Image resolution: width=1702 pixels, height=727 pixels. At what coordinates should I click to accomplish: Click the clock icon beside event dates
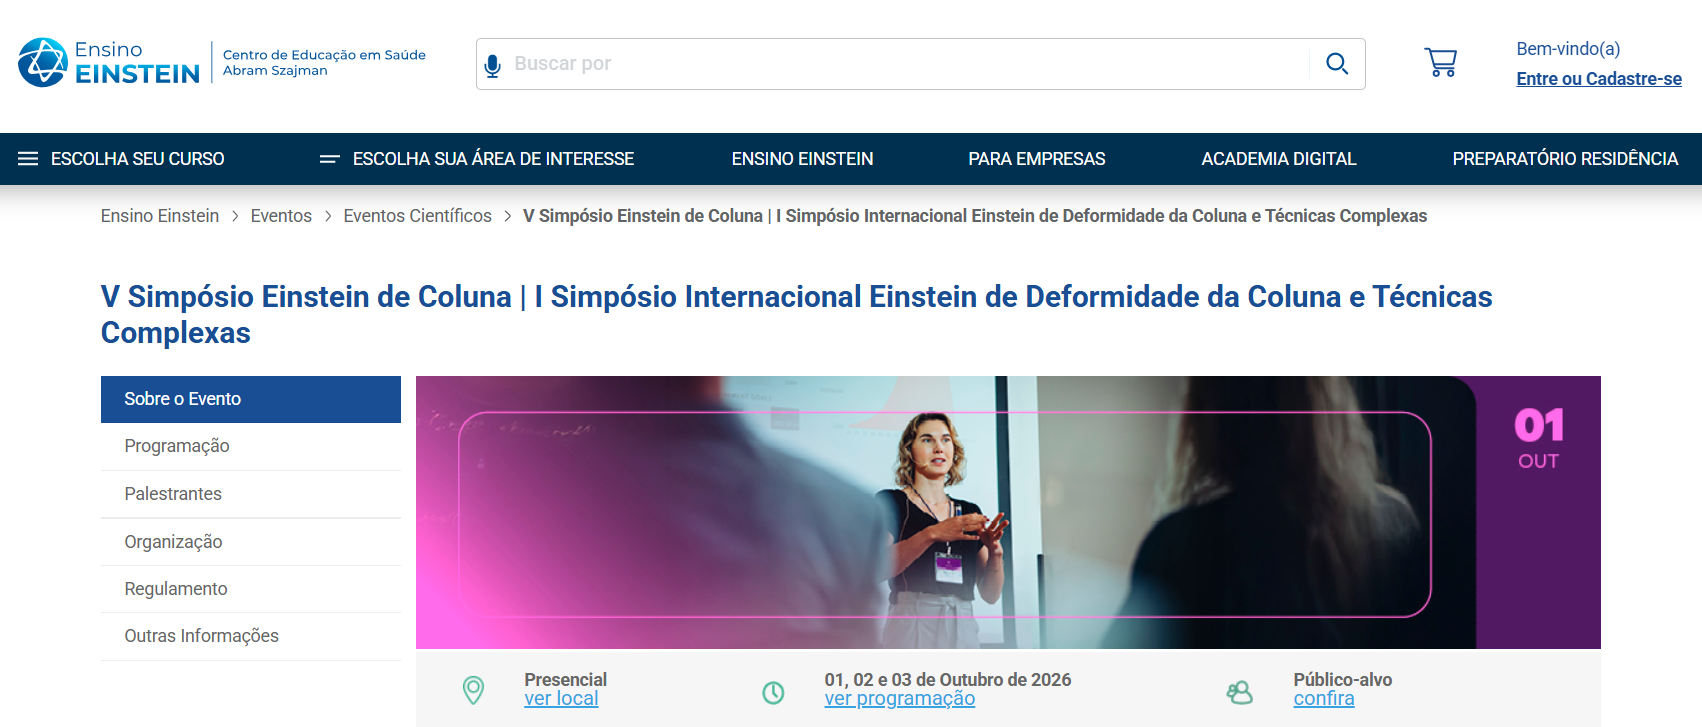click(x=773, y=692)
